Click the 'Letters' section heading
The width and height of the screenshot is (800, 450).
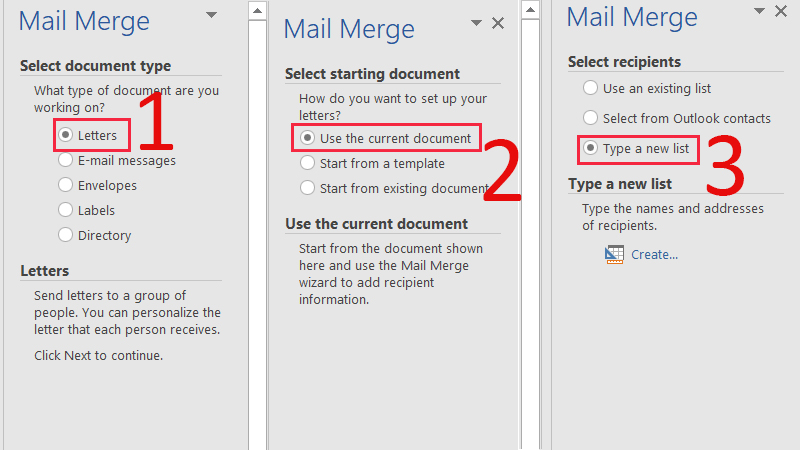tap(44, 271)
